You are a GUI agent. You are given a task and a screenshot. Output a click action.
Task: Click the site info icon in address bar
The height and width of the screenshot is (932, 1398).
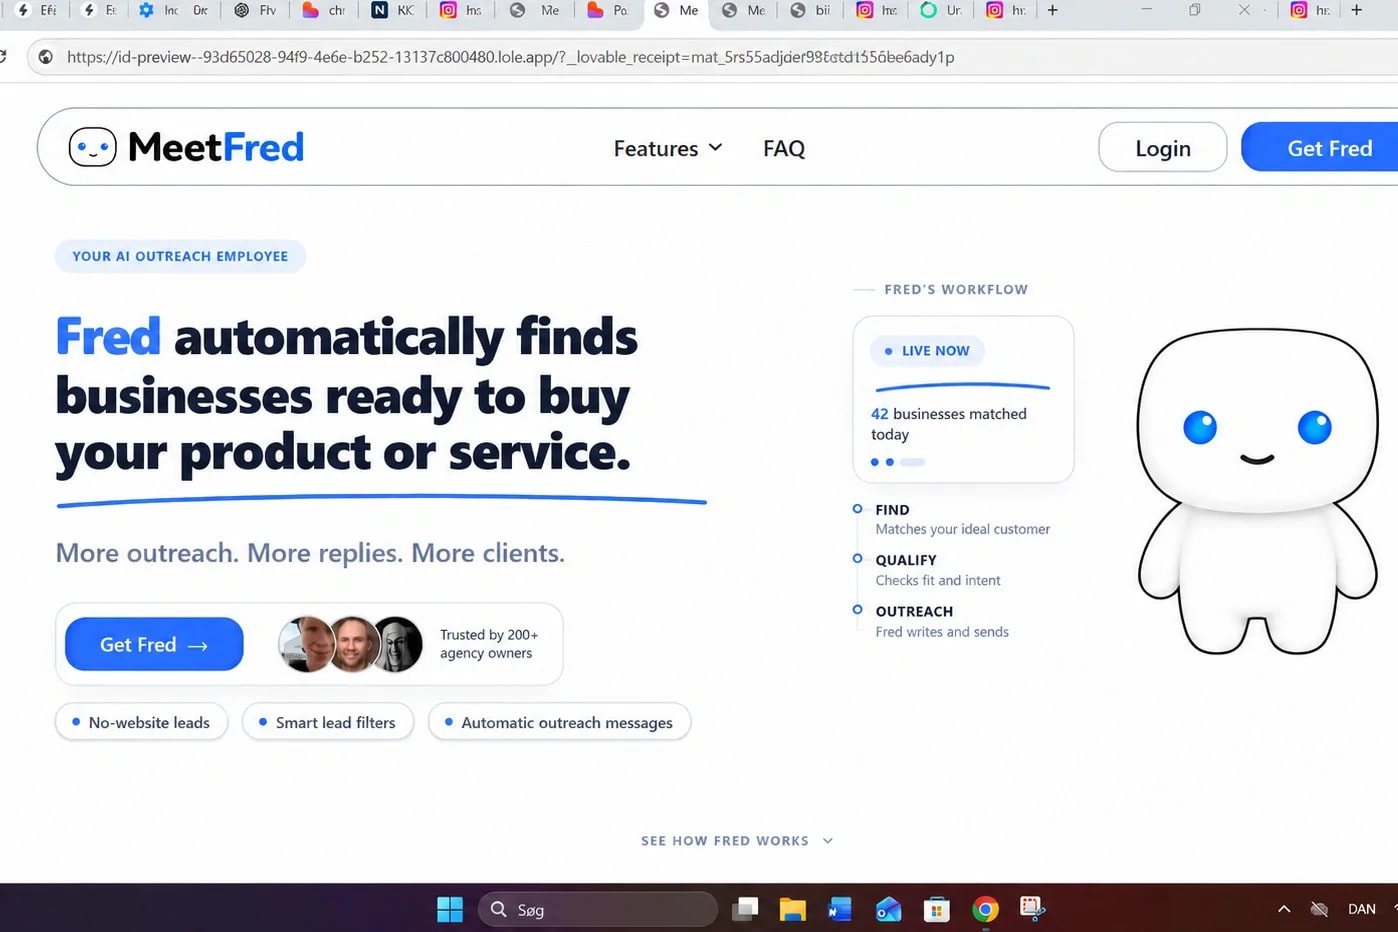(45, 57)
